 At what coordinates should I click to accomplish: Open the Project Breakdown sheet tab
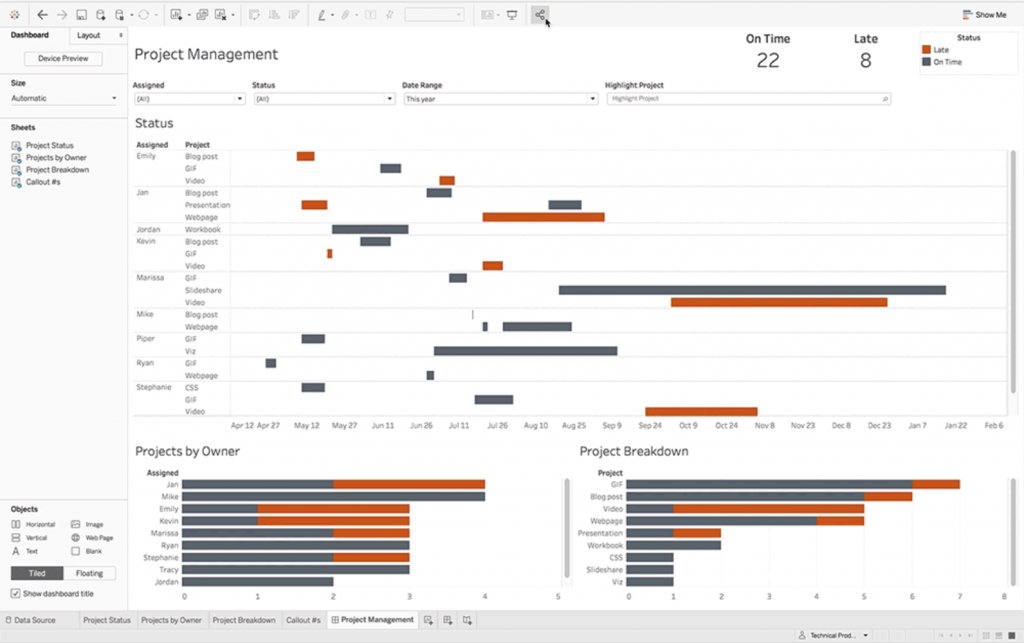tap(243, 620)
